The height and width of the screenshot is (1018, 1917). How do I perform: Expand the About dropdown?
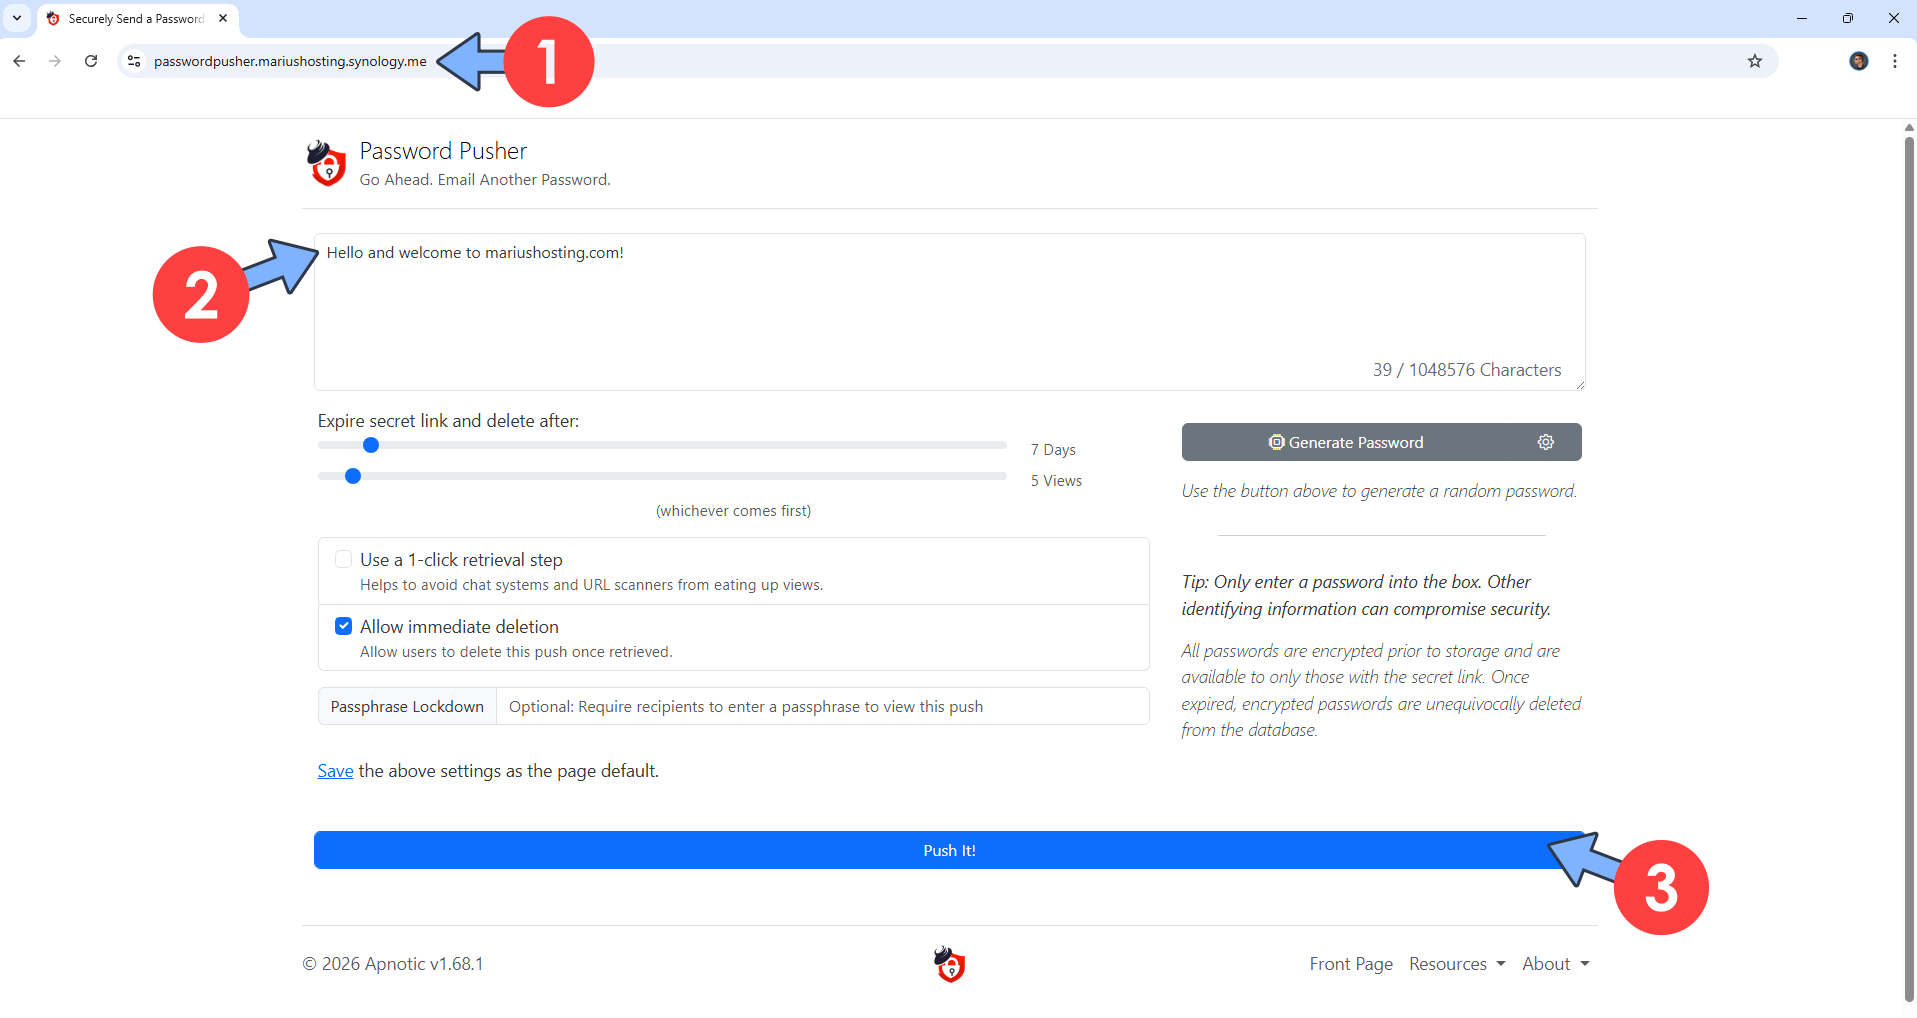coord(1554,963)
